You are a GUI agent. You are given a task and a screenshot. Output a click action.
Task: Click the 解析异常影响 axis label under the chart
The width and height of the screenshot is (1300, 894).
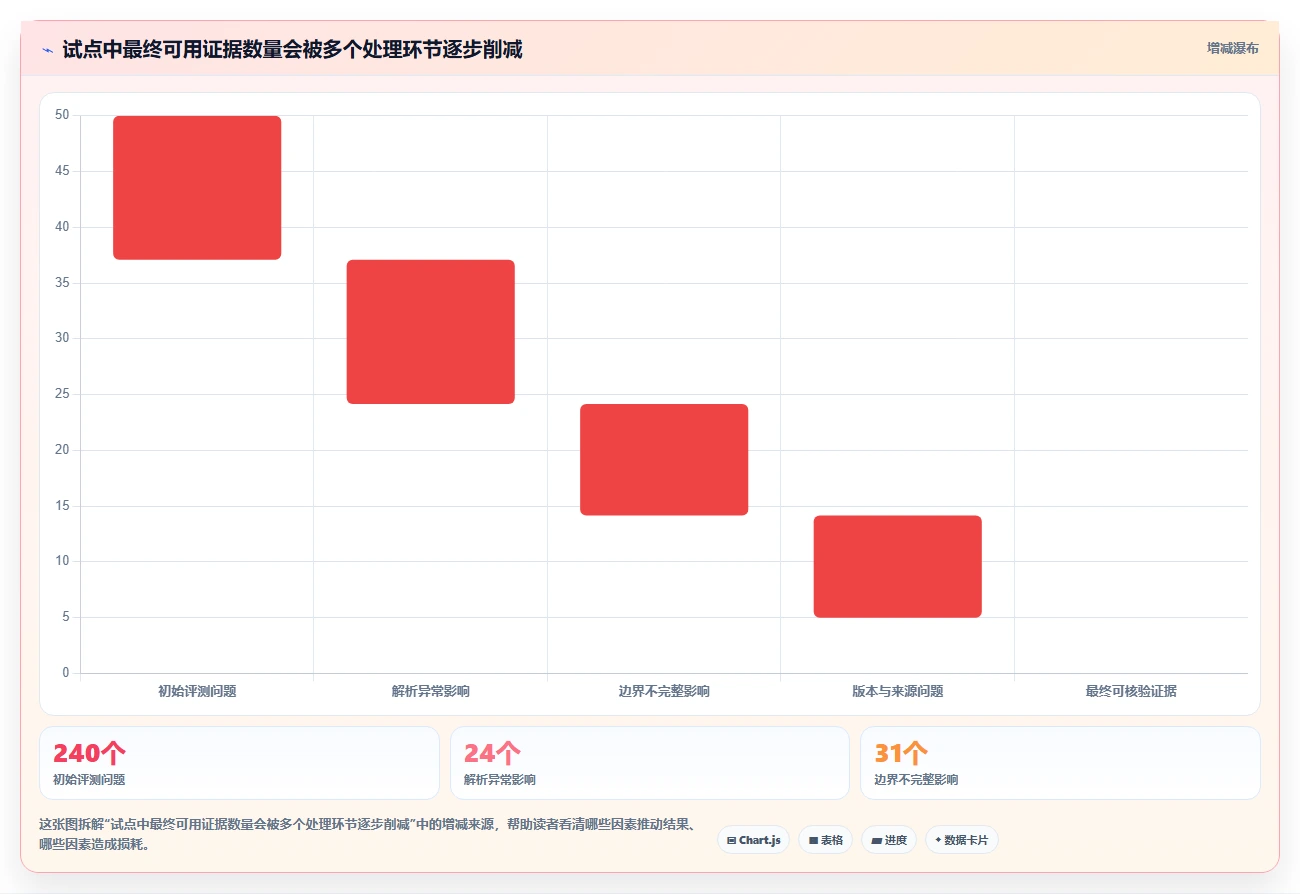click(431, 691)
